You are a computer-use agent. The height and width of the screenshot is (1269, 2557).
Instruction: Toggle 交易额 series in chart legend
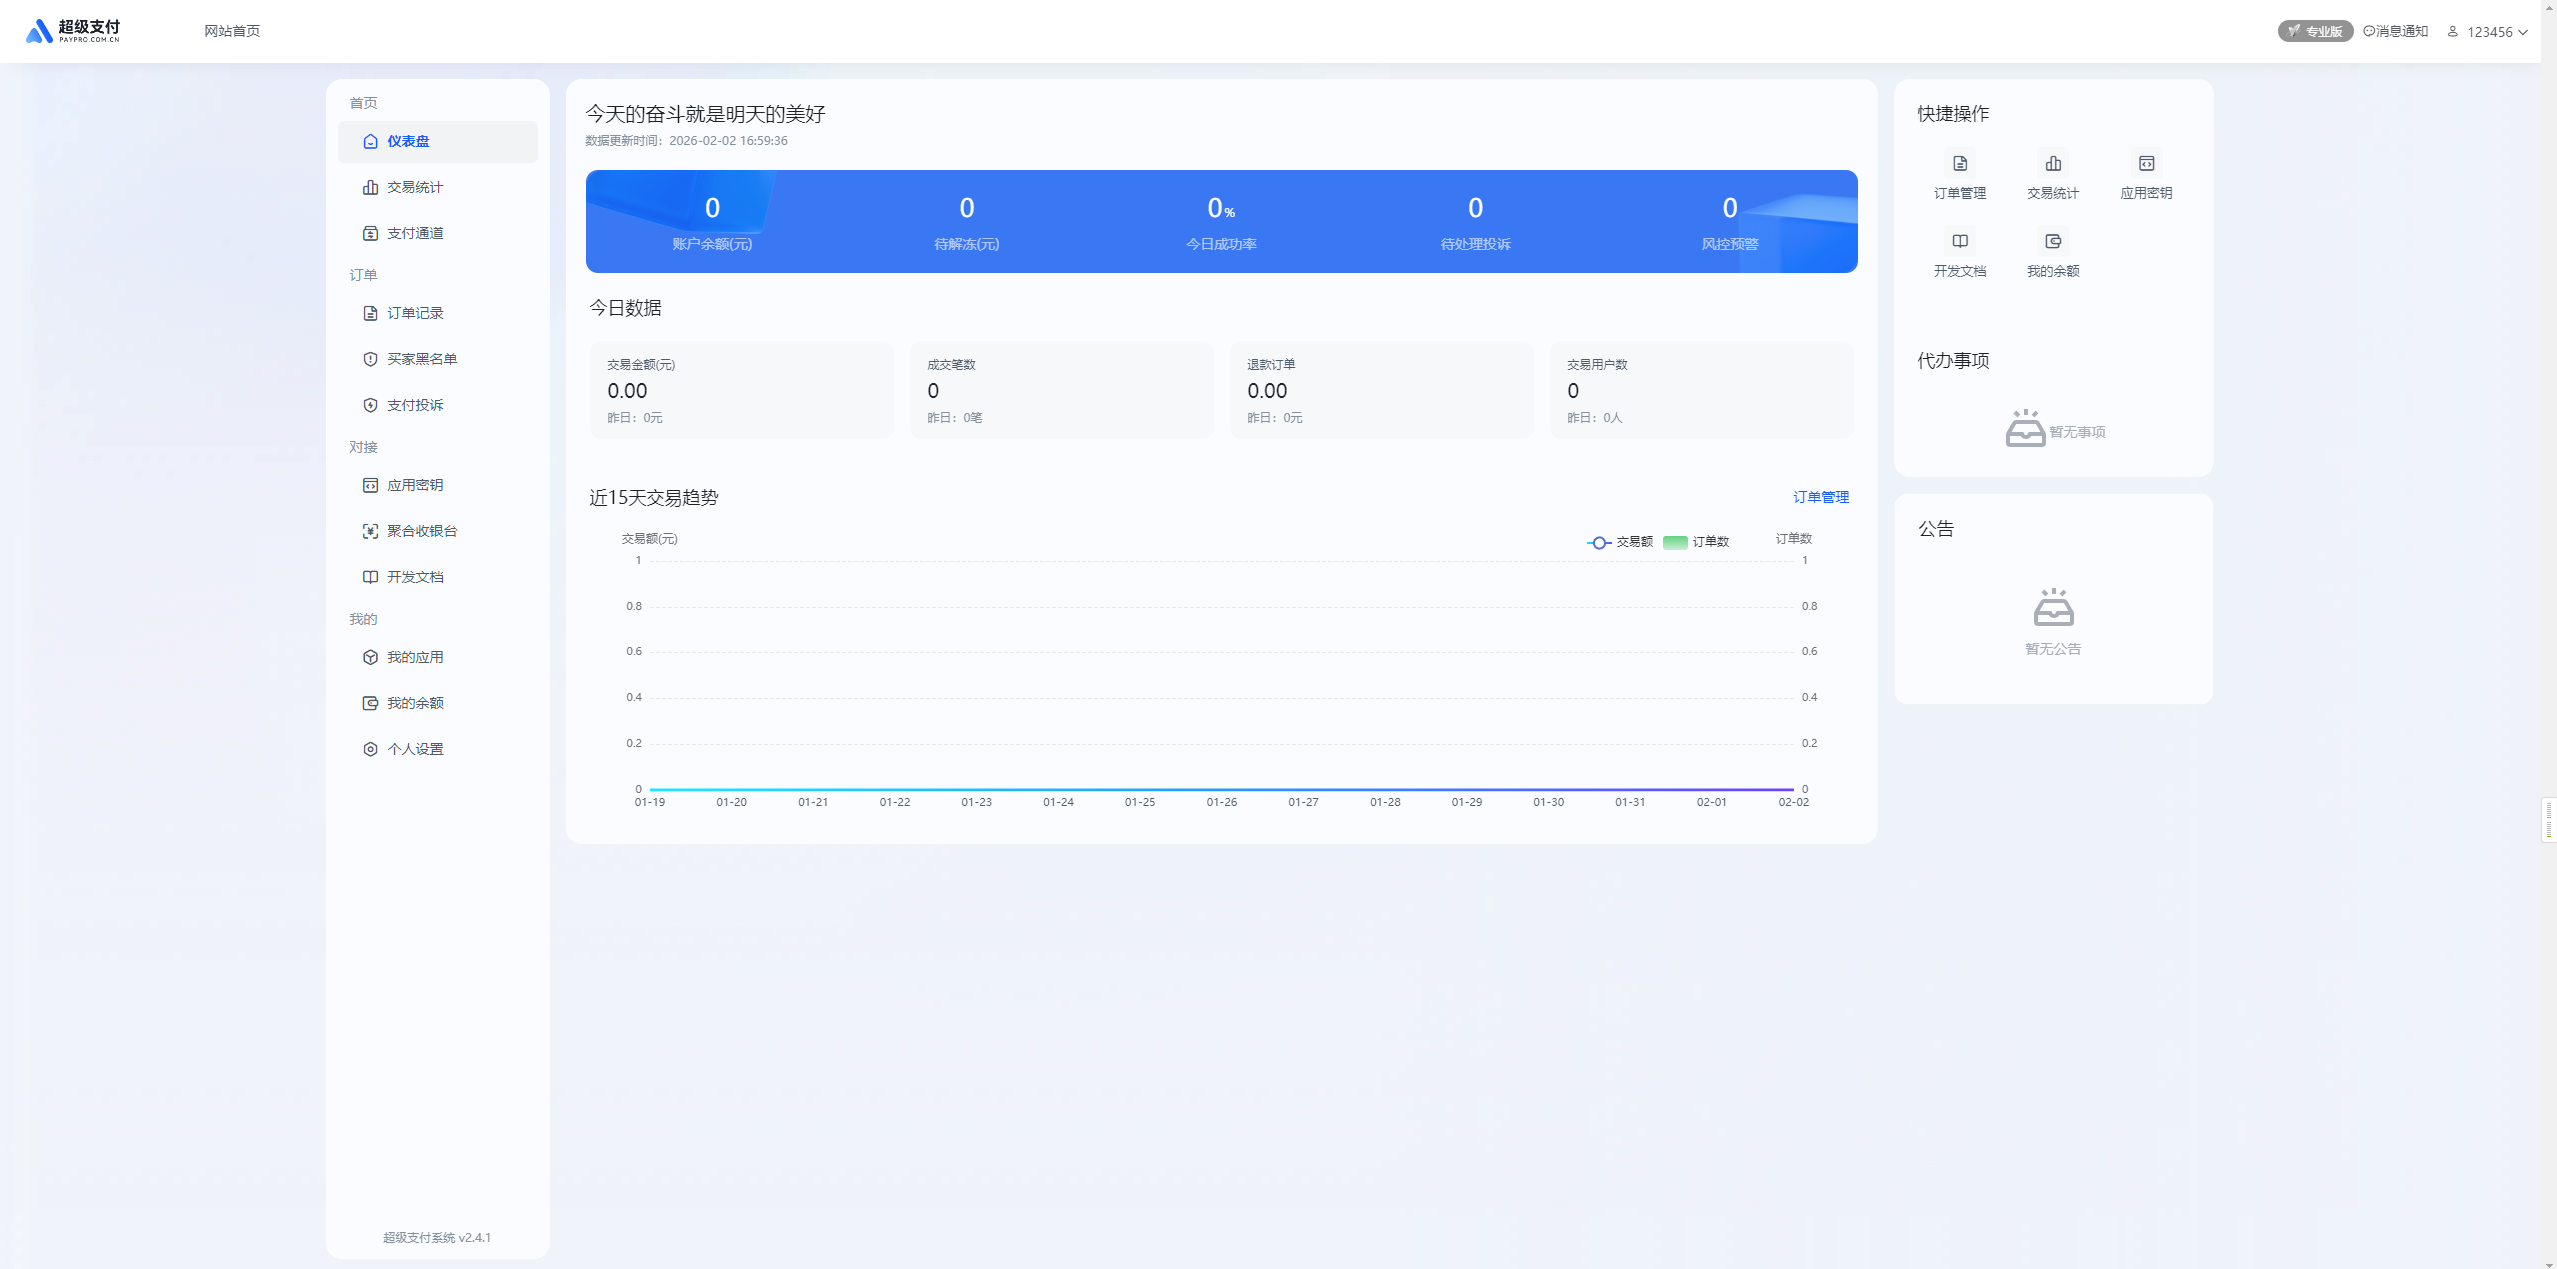click(x=1619, y=542)
